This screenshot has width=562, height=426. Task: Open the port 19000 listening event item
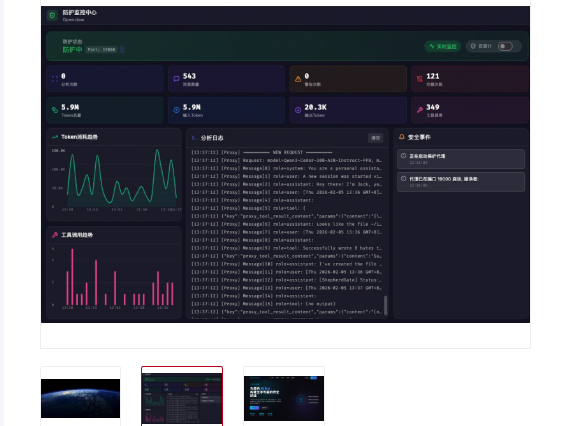click(461, 182)
